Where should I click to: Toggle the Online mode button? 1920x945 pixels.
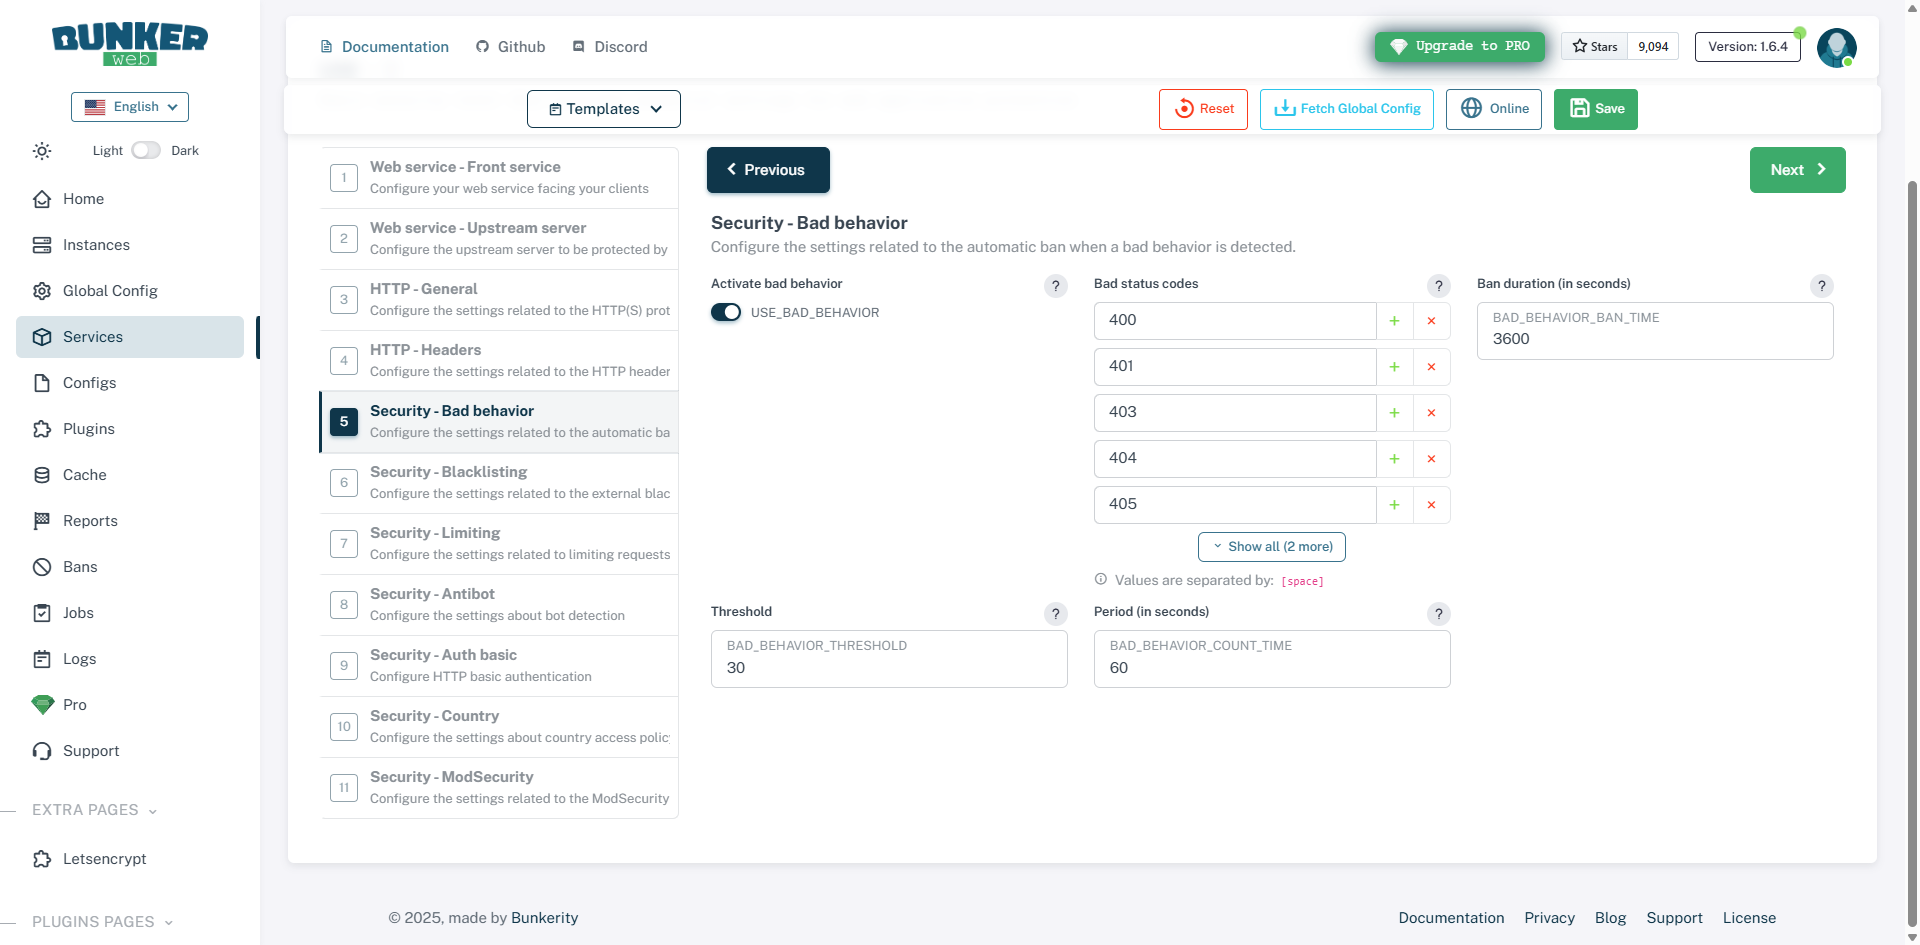click(1493, 109)
